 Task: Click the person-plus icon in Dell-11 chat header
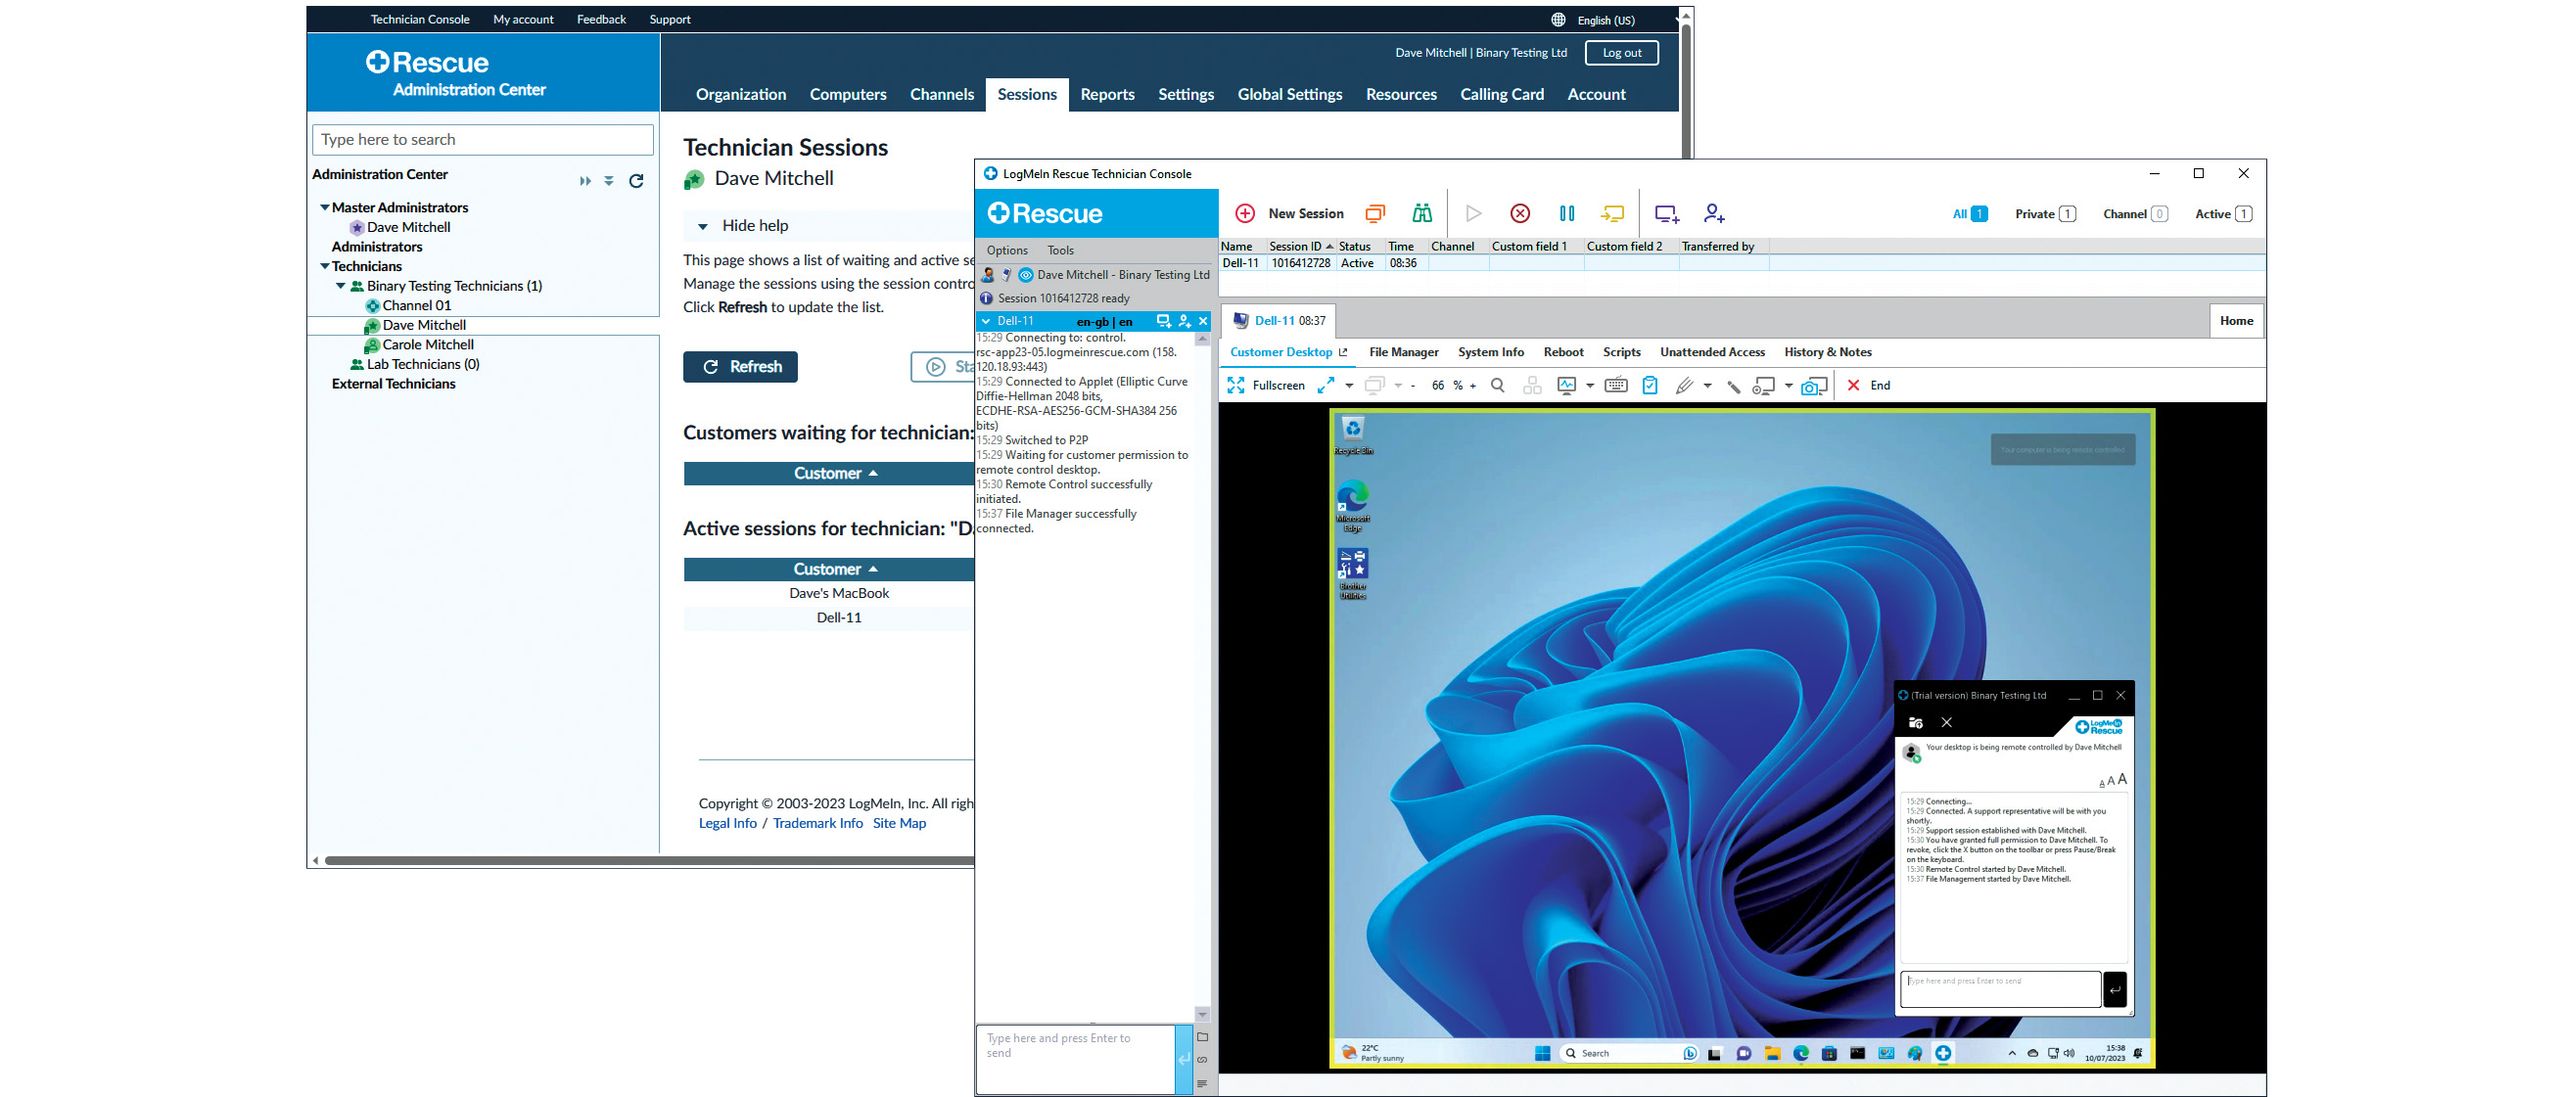1184,321
